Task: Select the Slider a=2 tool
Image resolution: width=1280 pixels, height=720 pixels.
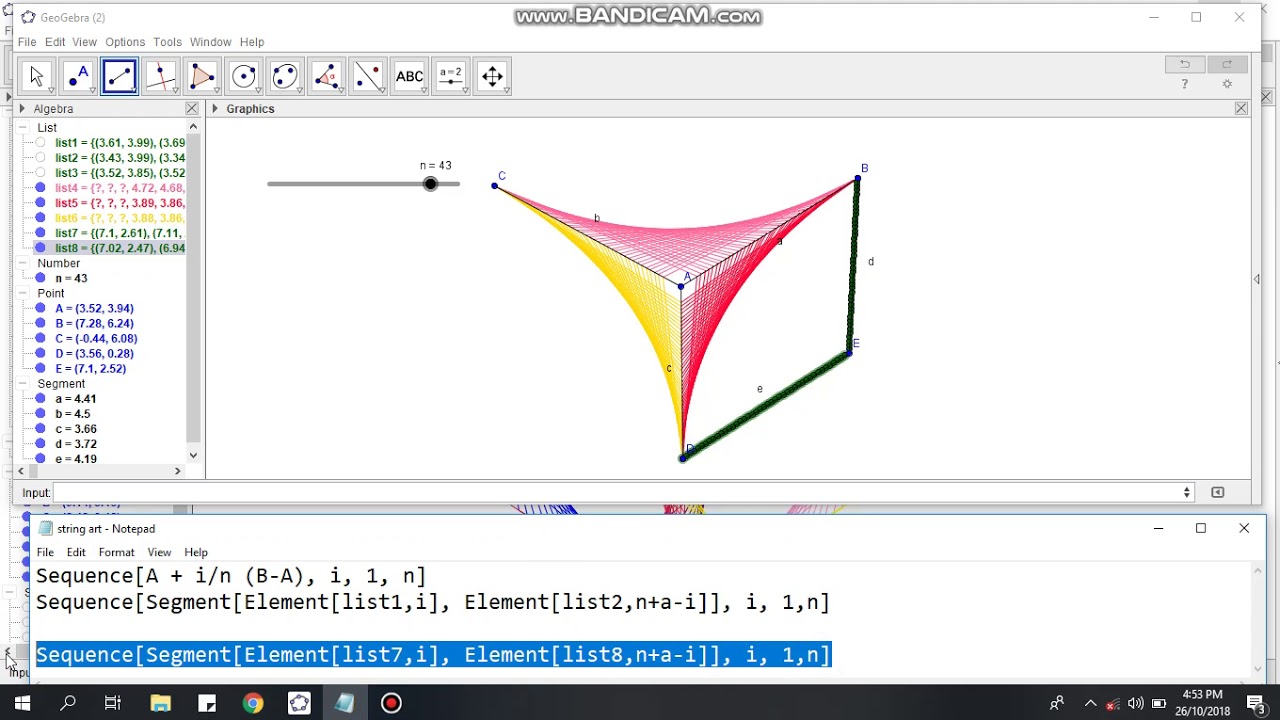Action: [451, 76]
